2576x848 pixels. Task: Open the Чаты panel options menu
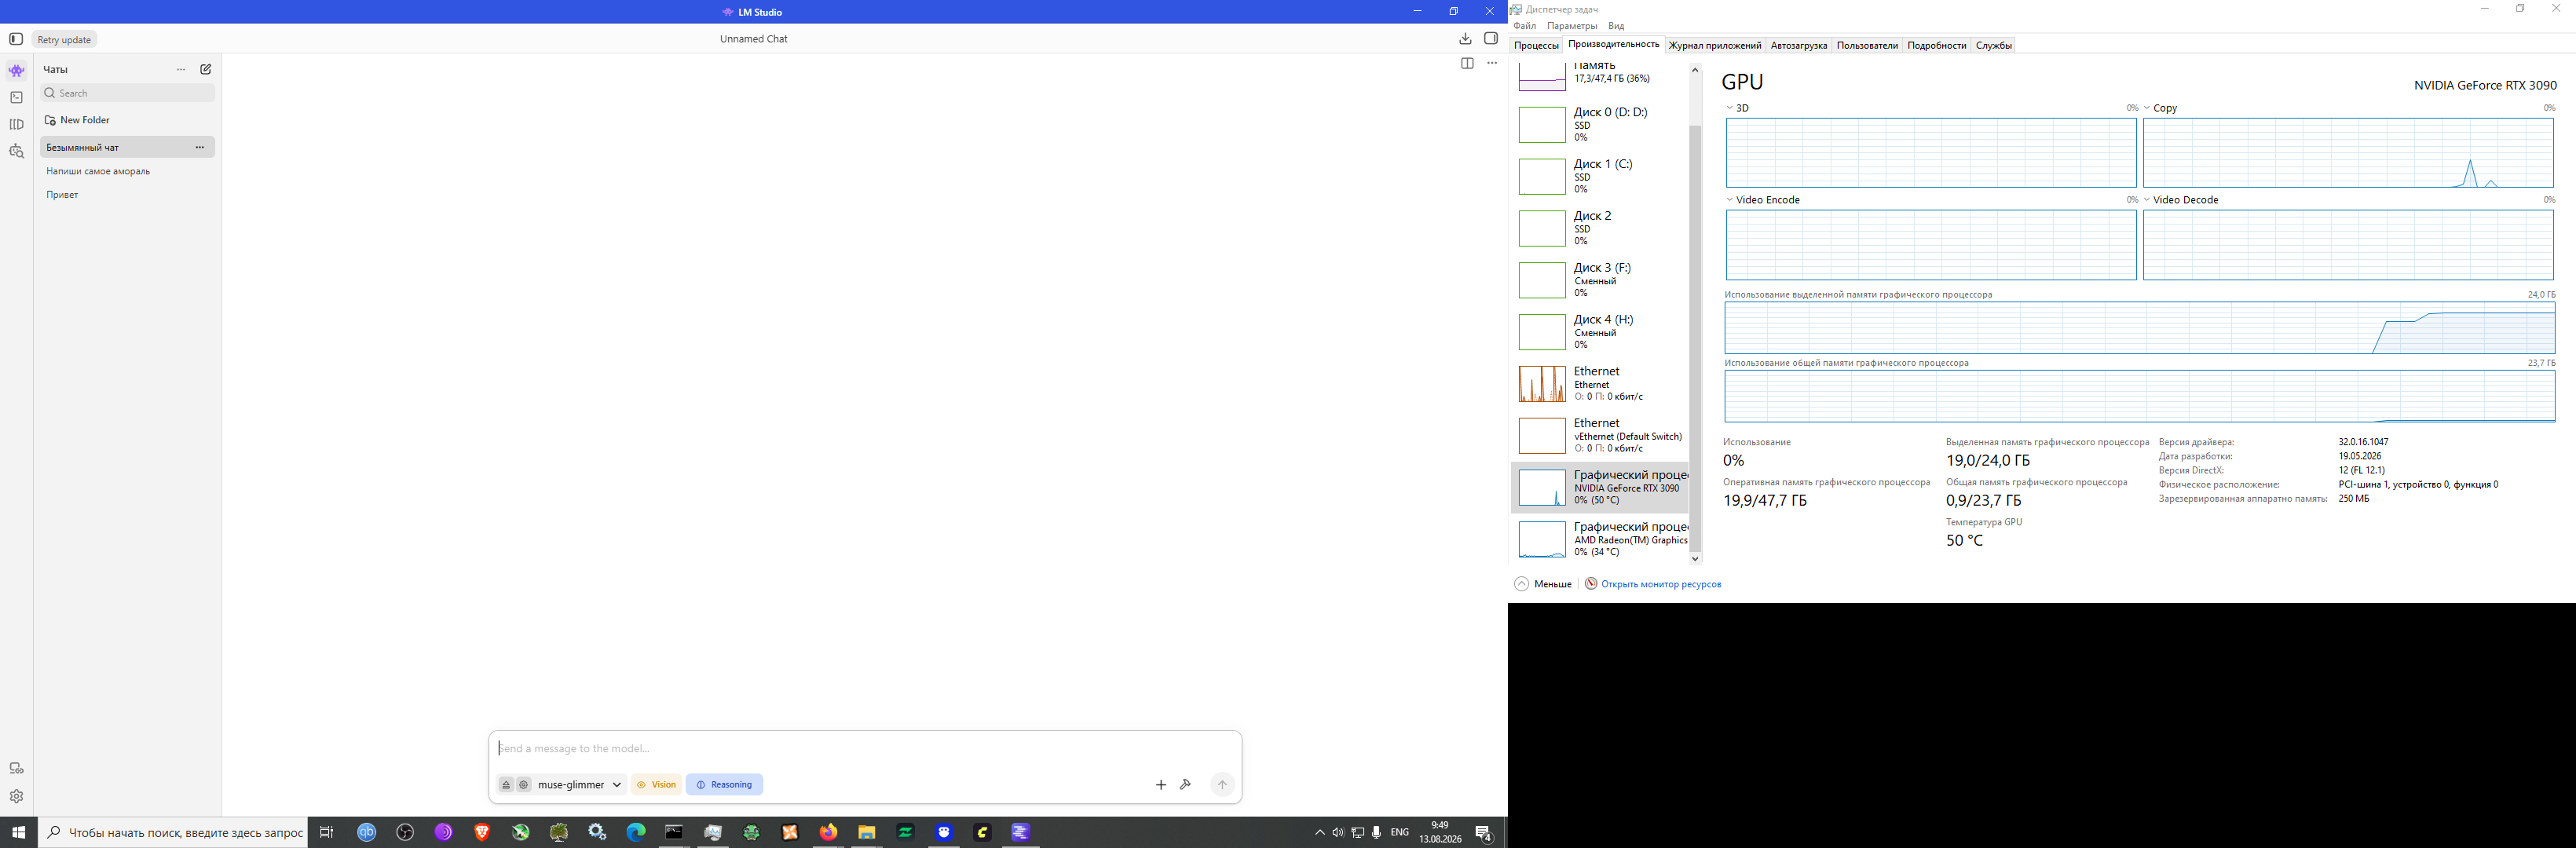181,70
